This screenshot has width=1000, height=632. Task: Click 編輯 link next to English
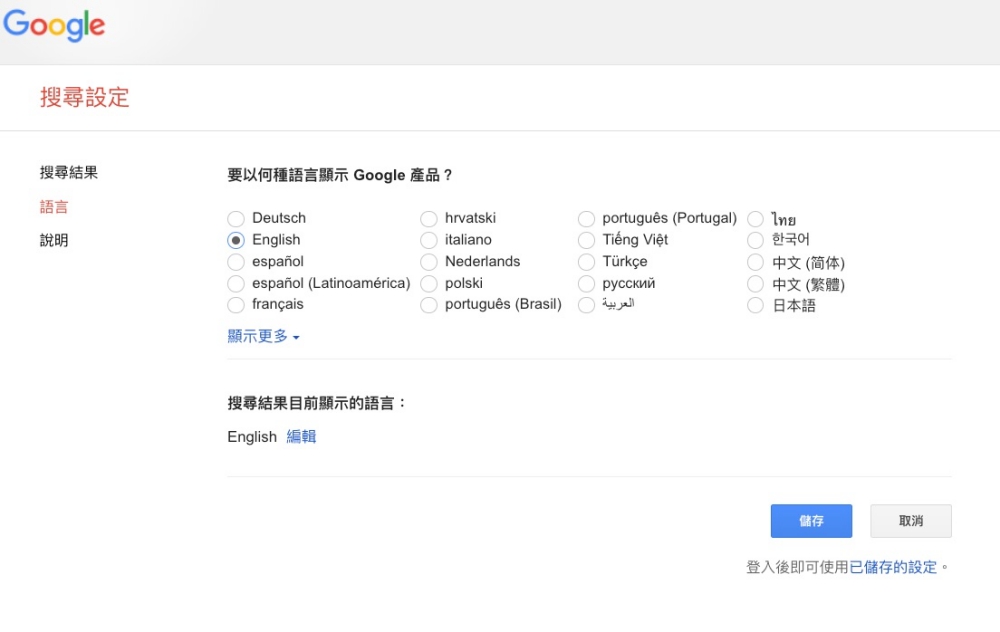click(301, 437)
